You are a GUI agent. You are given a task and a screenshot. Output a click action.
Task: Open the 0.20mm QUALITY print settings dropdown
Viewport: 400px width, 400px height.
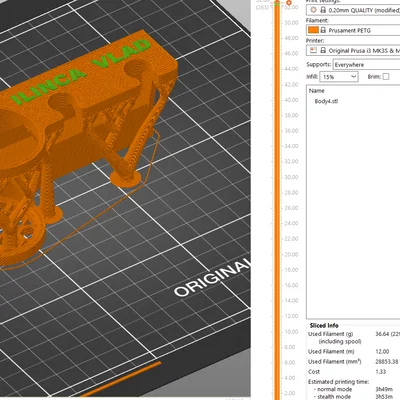tap(353, 10)
